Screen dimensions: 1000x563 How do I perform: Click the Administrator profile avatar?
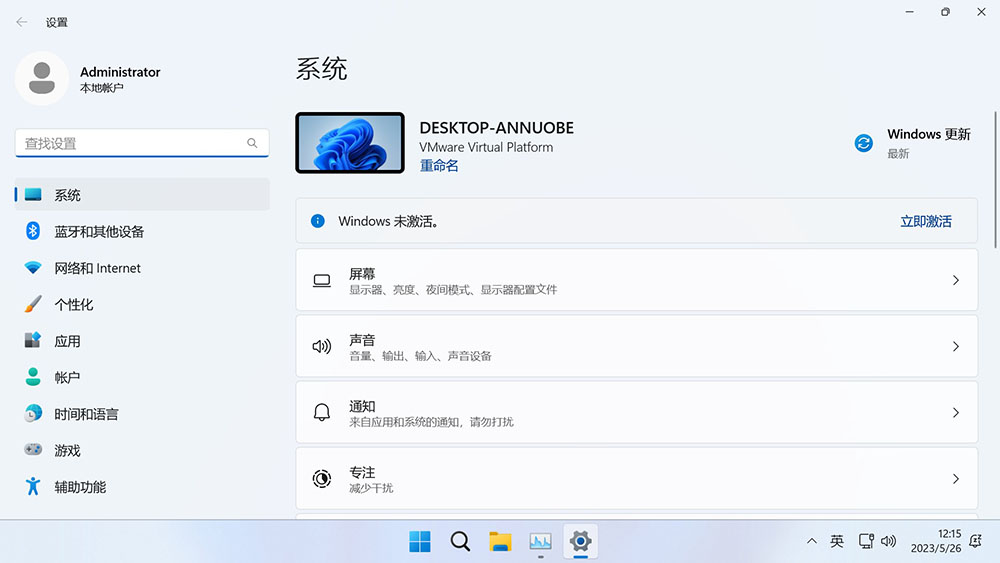coord(42,78)
